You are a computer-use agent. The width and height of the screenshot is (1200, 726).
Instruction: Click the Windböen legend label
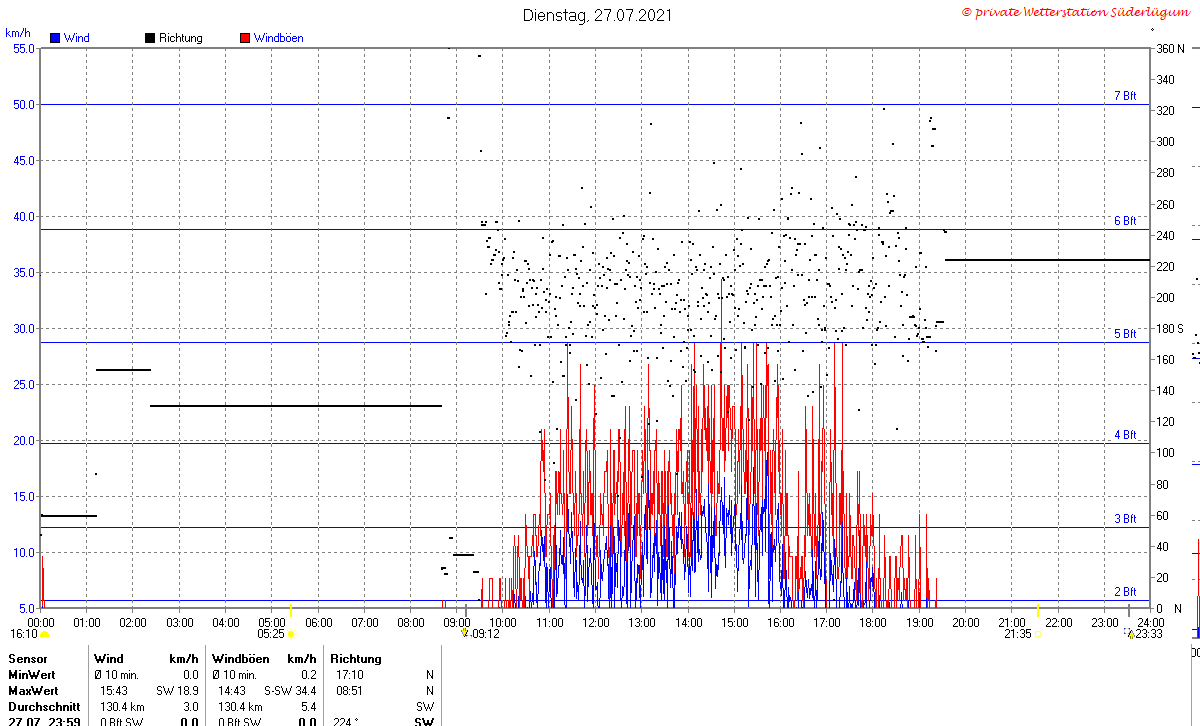(x=278, y=38)
